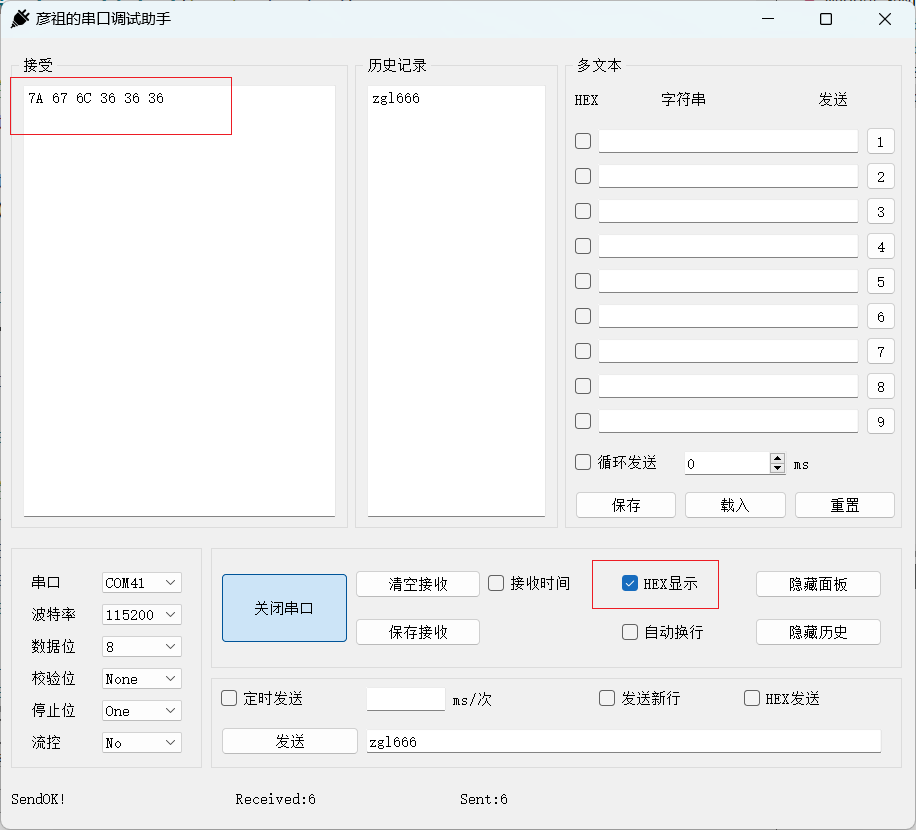The image size is (916, 830).
Task: Click the Received:6 counter in status bar
Action: click(275, 799)
